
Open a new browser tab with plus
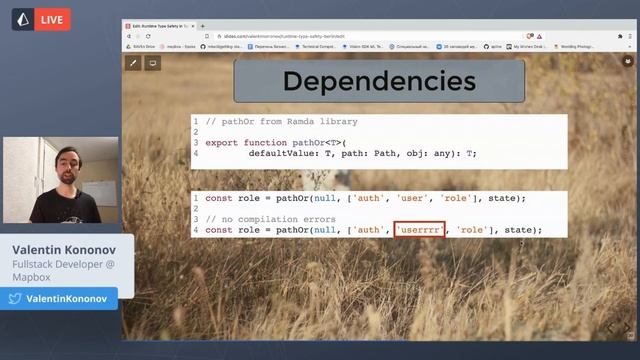click(202, 26)
